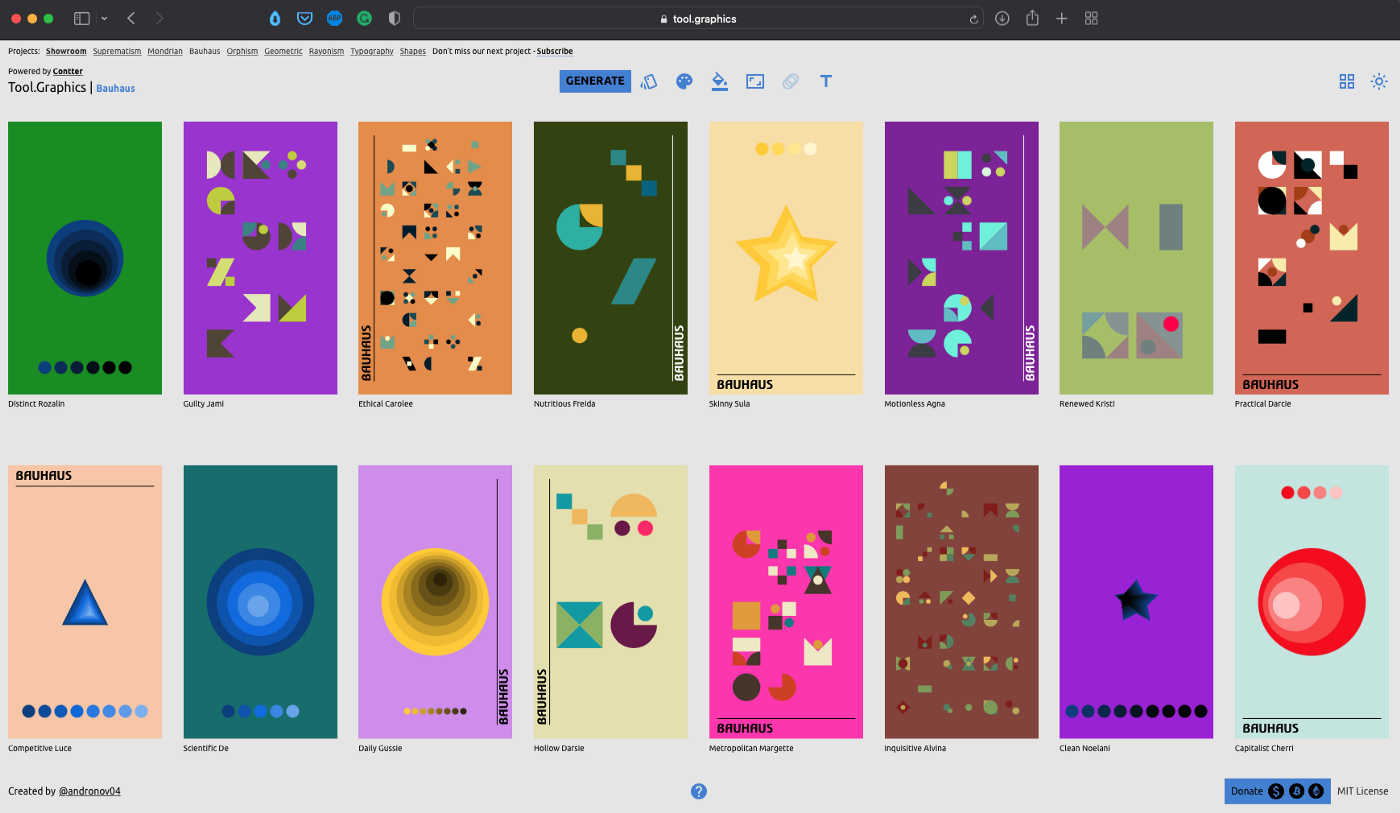The image size is (1400, 813).
Task: Open the Suprematism project link
Action: 117,51
